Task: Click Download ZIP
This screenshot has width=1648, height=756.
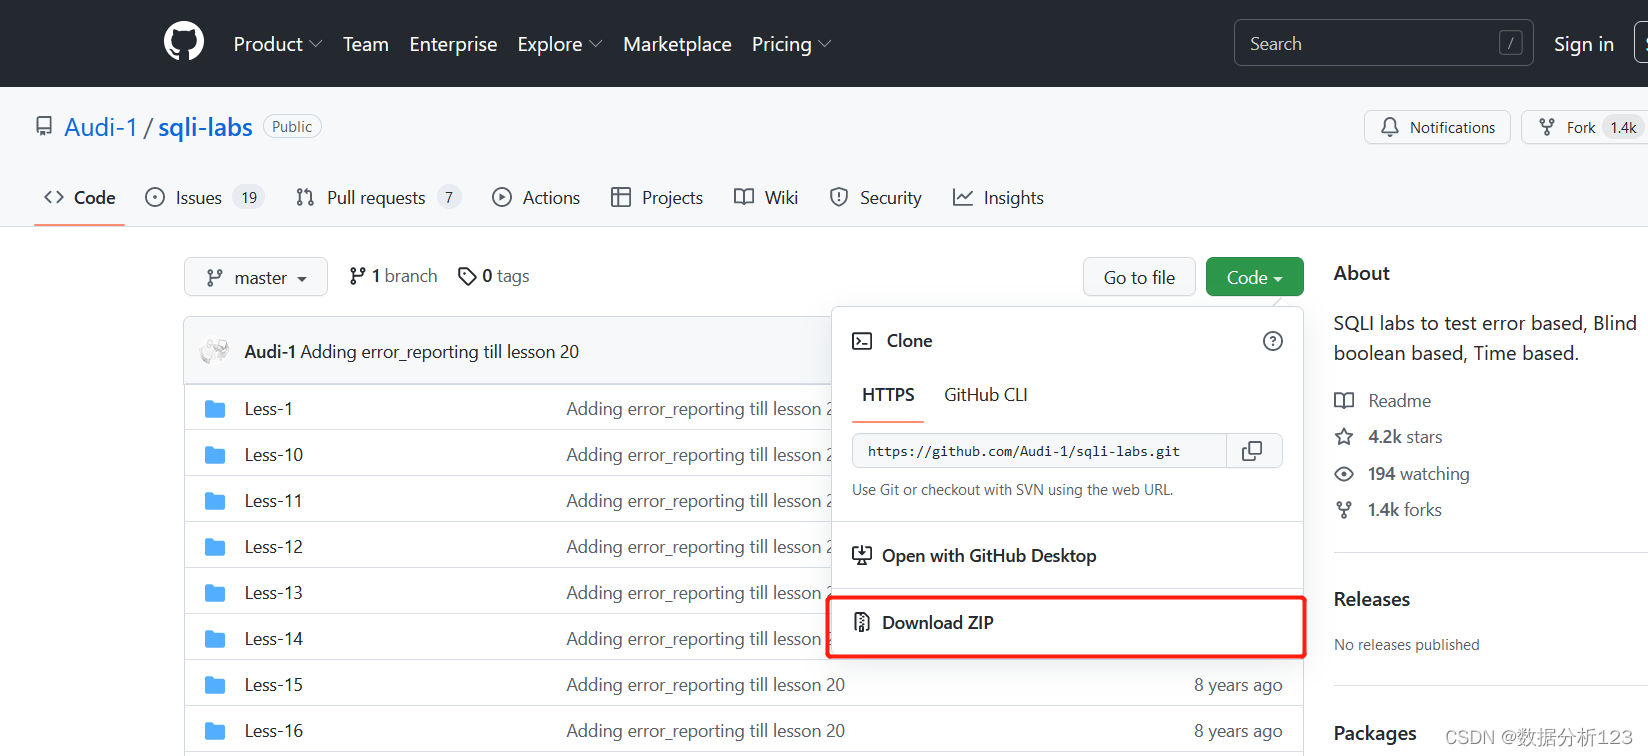Action: click(938, 622)
